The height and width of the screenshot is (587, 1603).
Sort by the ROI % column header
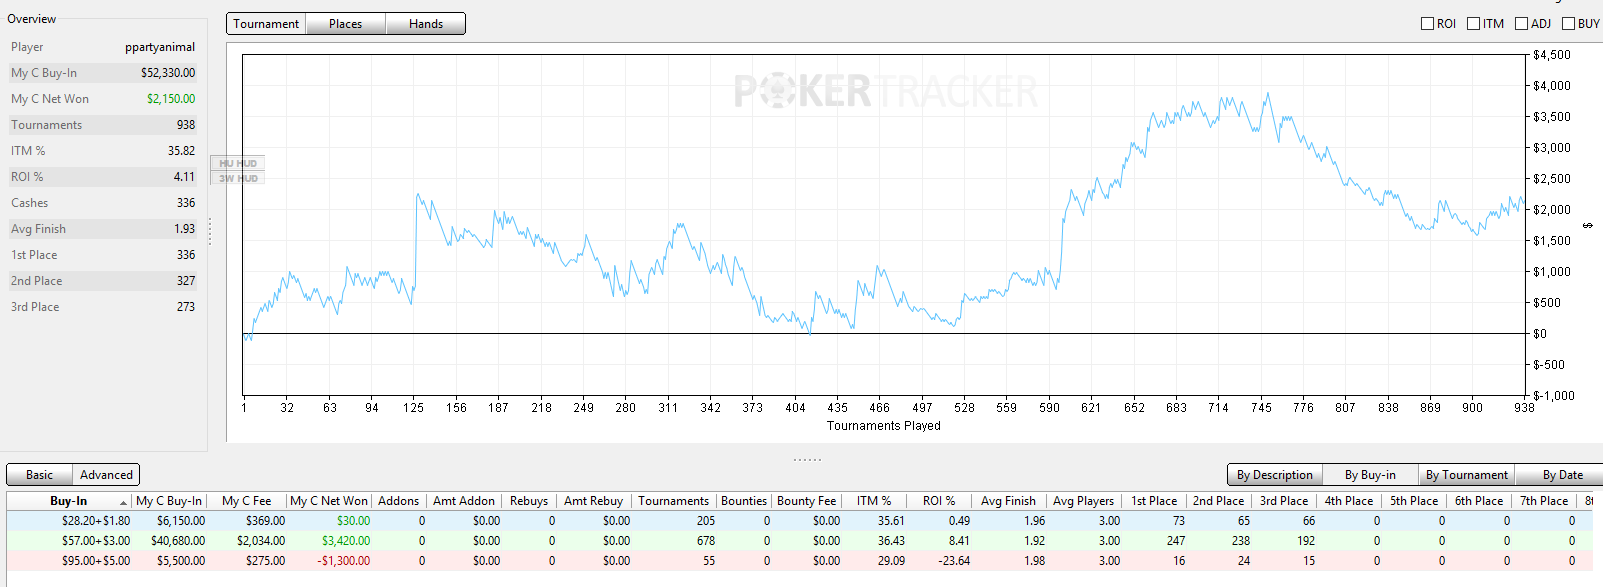click(939, 501)
